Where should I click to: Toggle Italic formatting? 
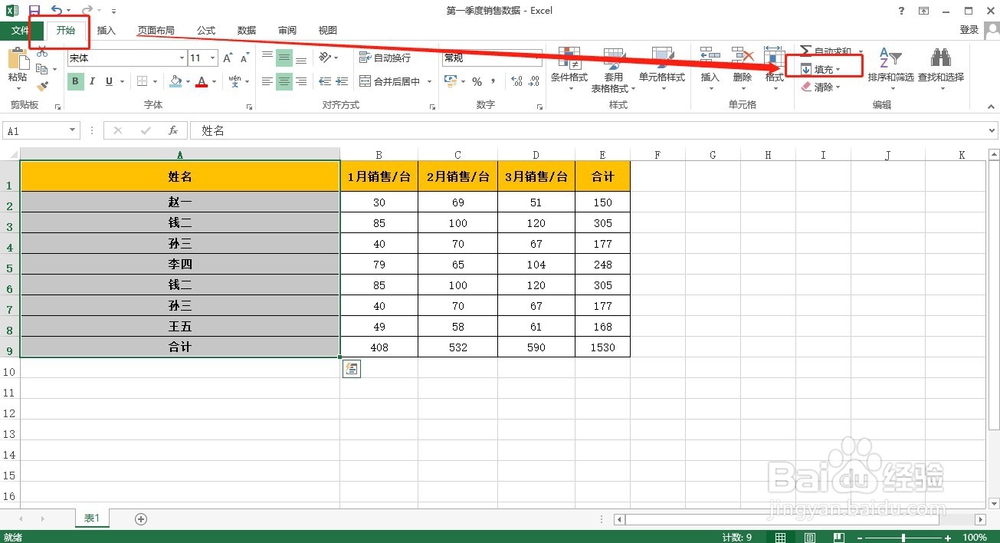[x=92, y=81]
